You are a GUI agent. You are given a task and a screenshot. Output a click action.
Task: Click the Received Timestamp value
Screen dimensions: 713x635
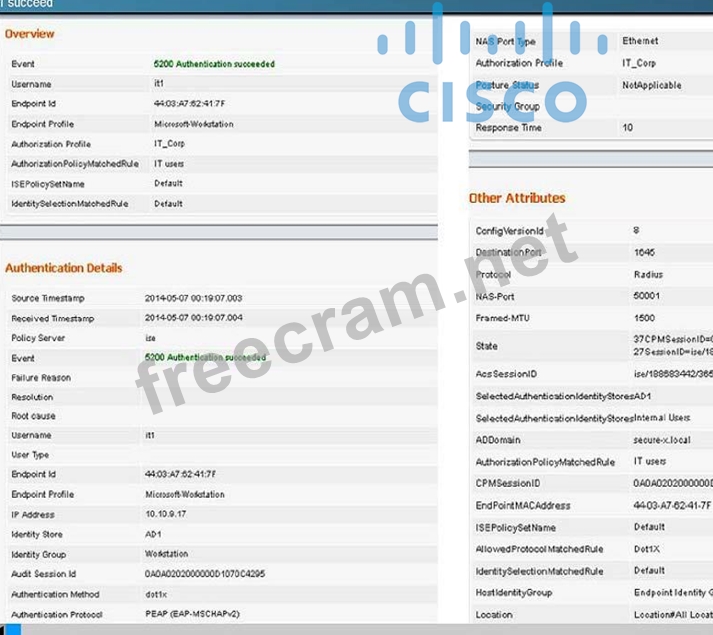[x=193, y=318]
